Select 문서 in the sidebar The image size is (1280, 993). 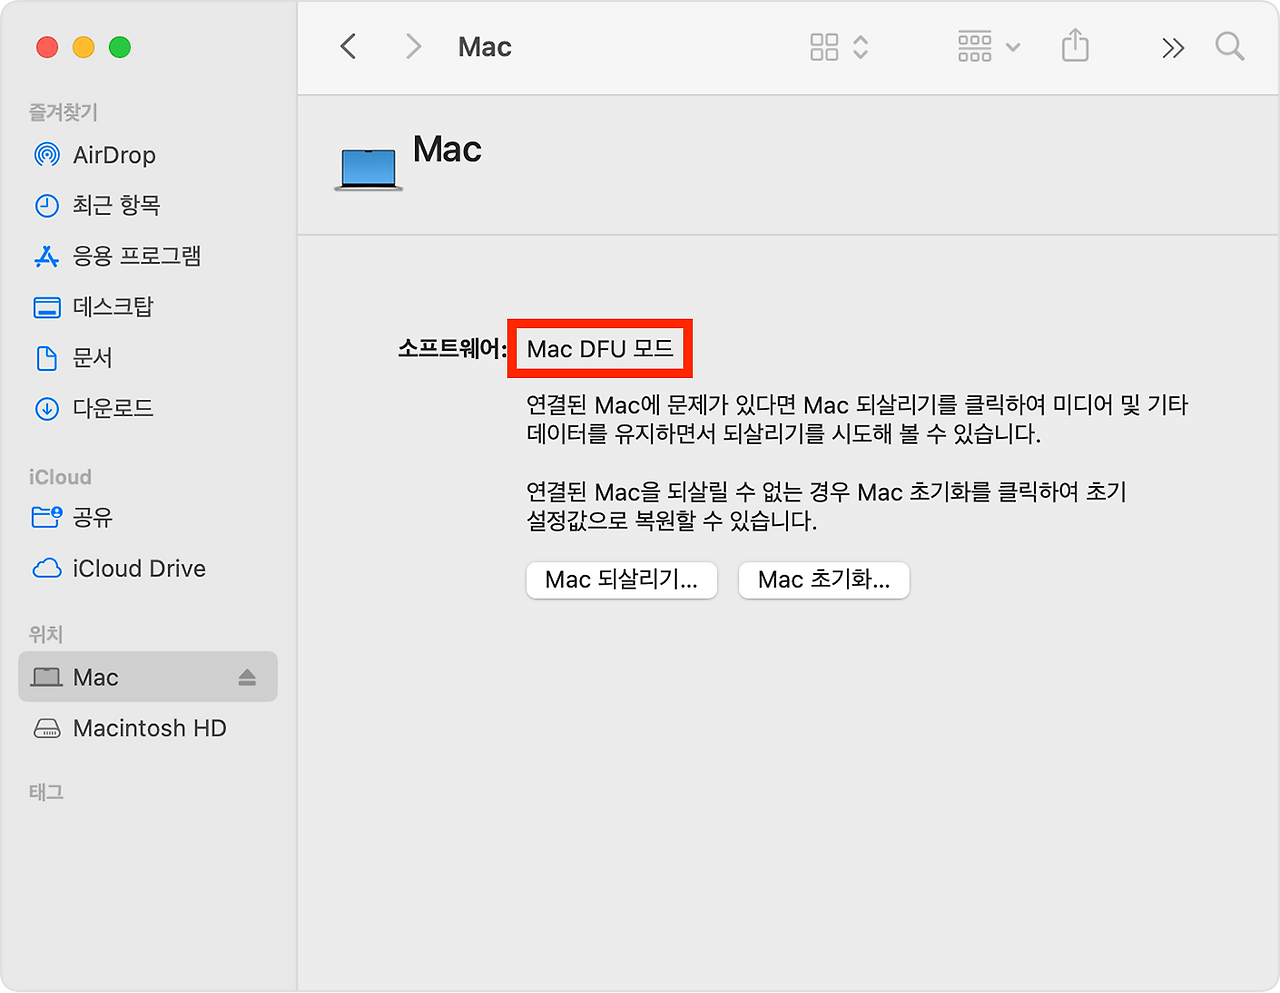coord(148,358)
